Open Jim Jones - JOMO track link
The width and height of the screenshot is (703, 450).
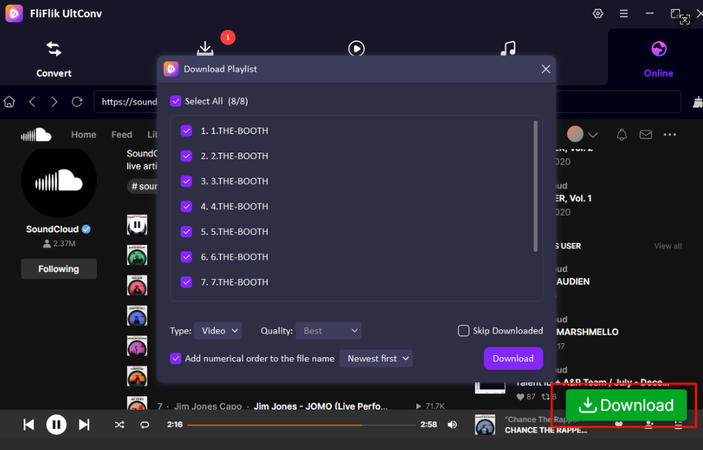[320, 406]
